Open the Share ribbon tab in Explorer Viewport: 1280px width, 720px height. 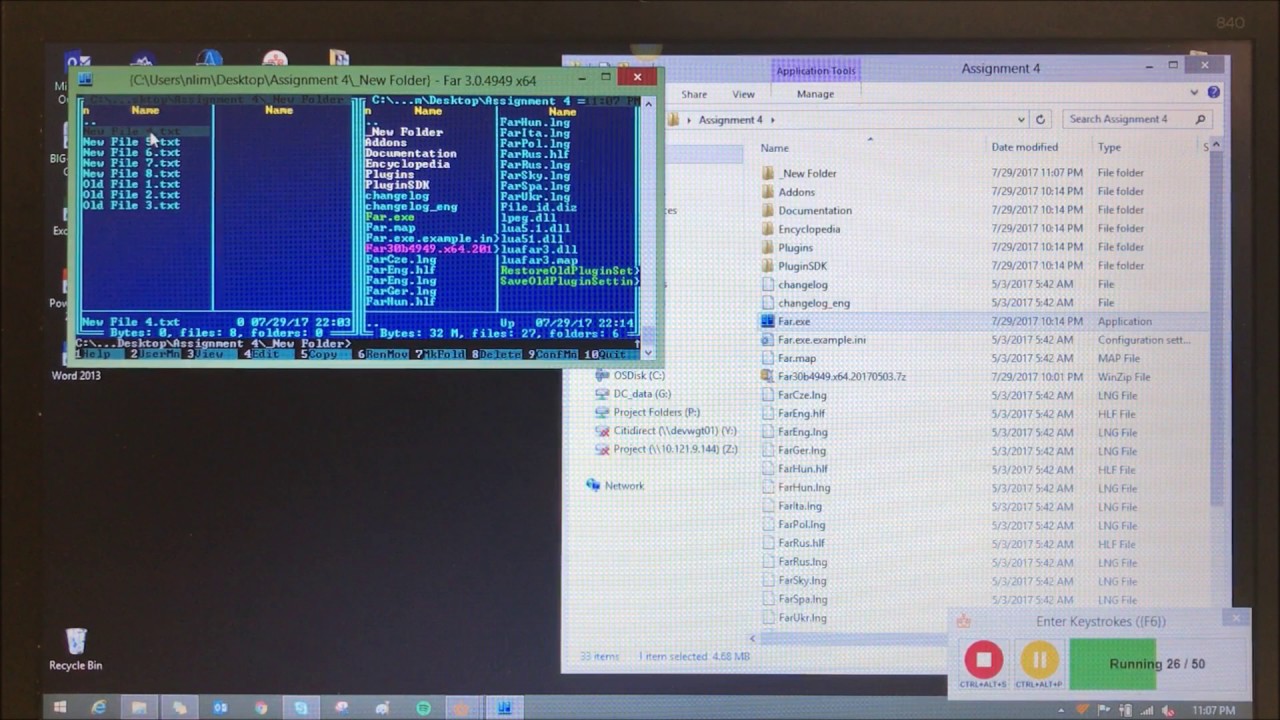[694, 94]
